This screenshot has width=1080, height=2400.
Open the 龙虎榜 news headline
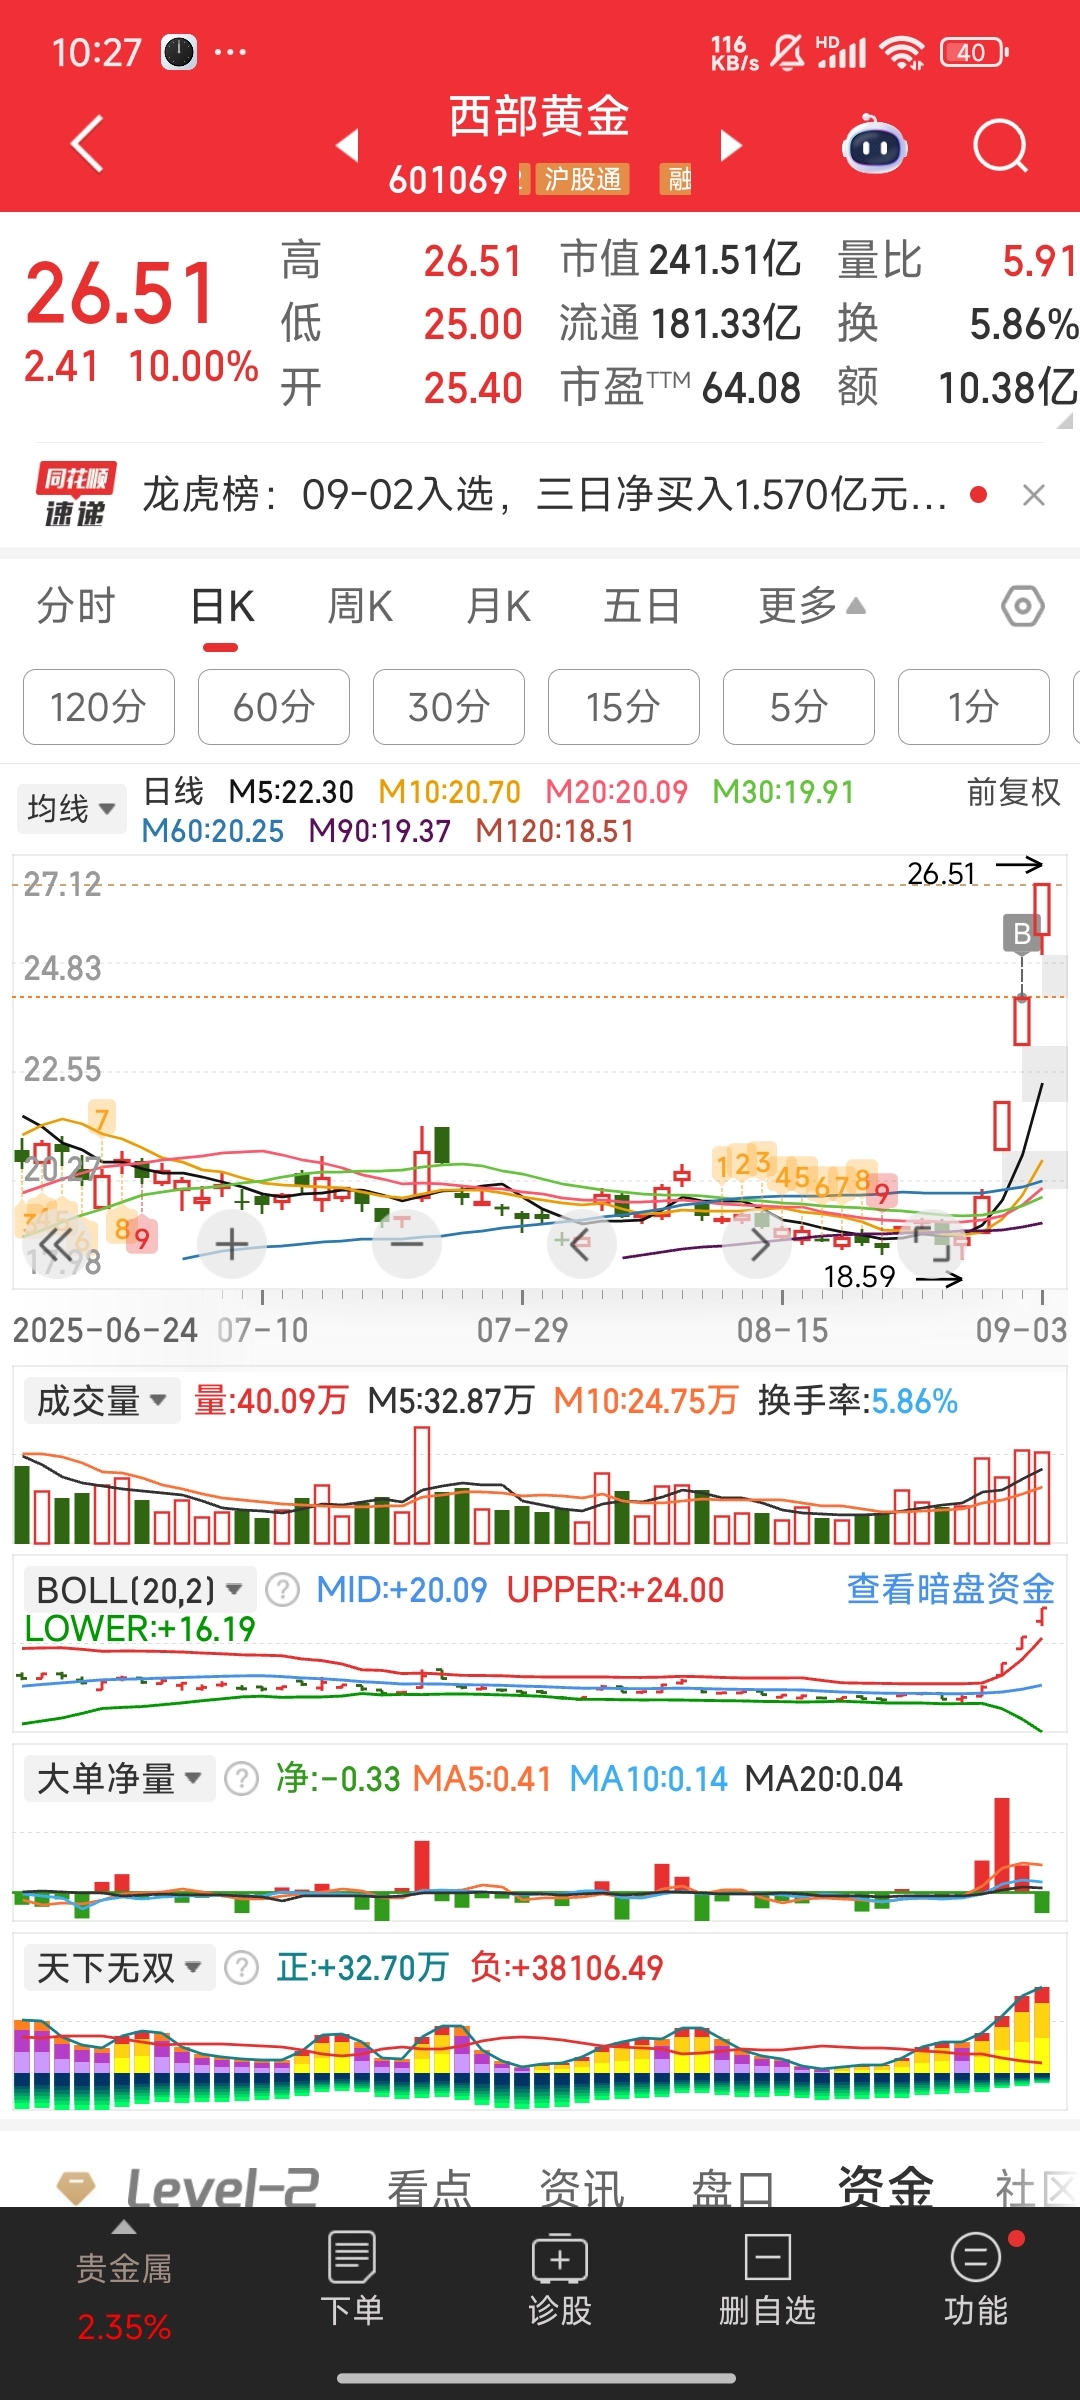point(545,494)
